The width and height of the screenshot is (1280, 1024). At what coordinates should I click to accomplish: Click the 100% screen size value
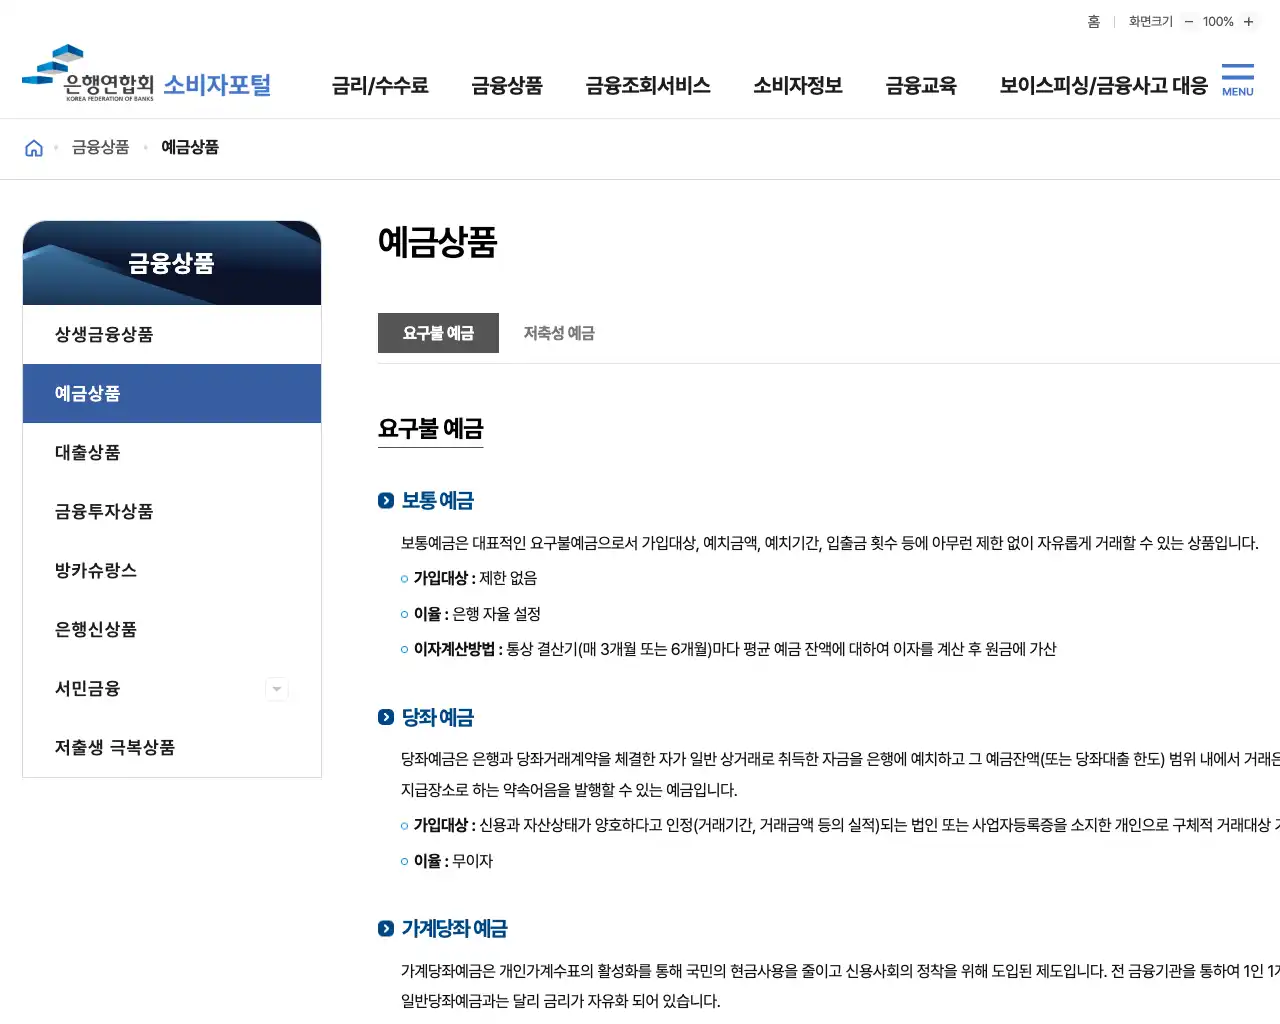point(1218,22)
